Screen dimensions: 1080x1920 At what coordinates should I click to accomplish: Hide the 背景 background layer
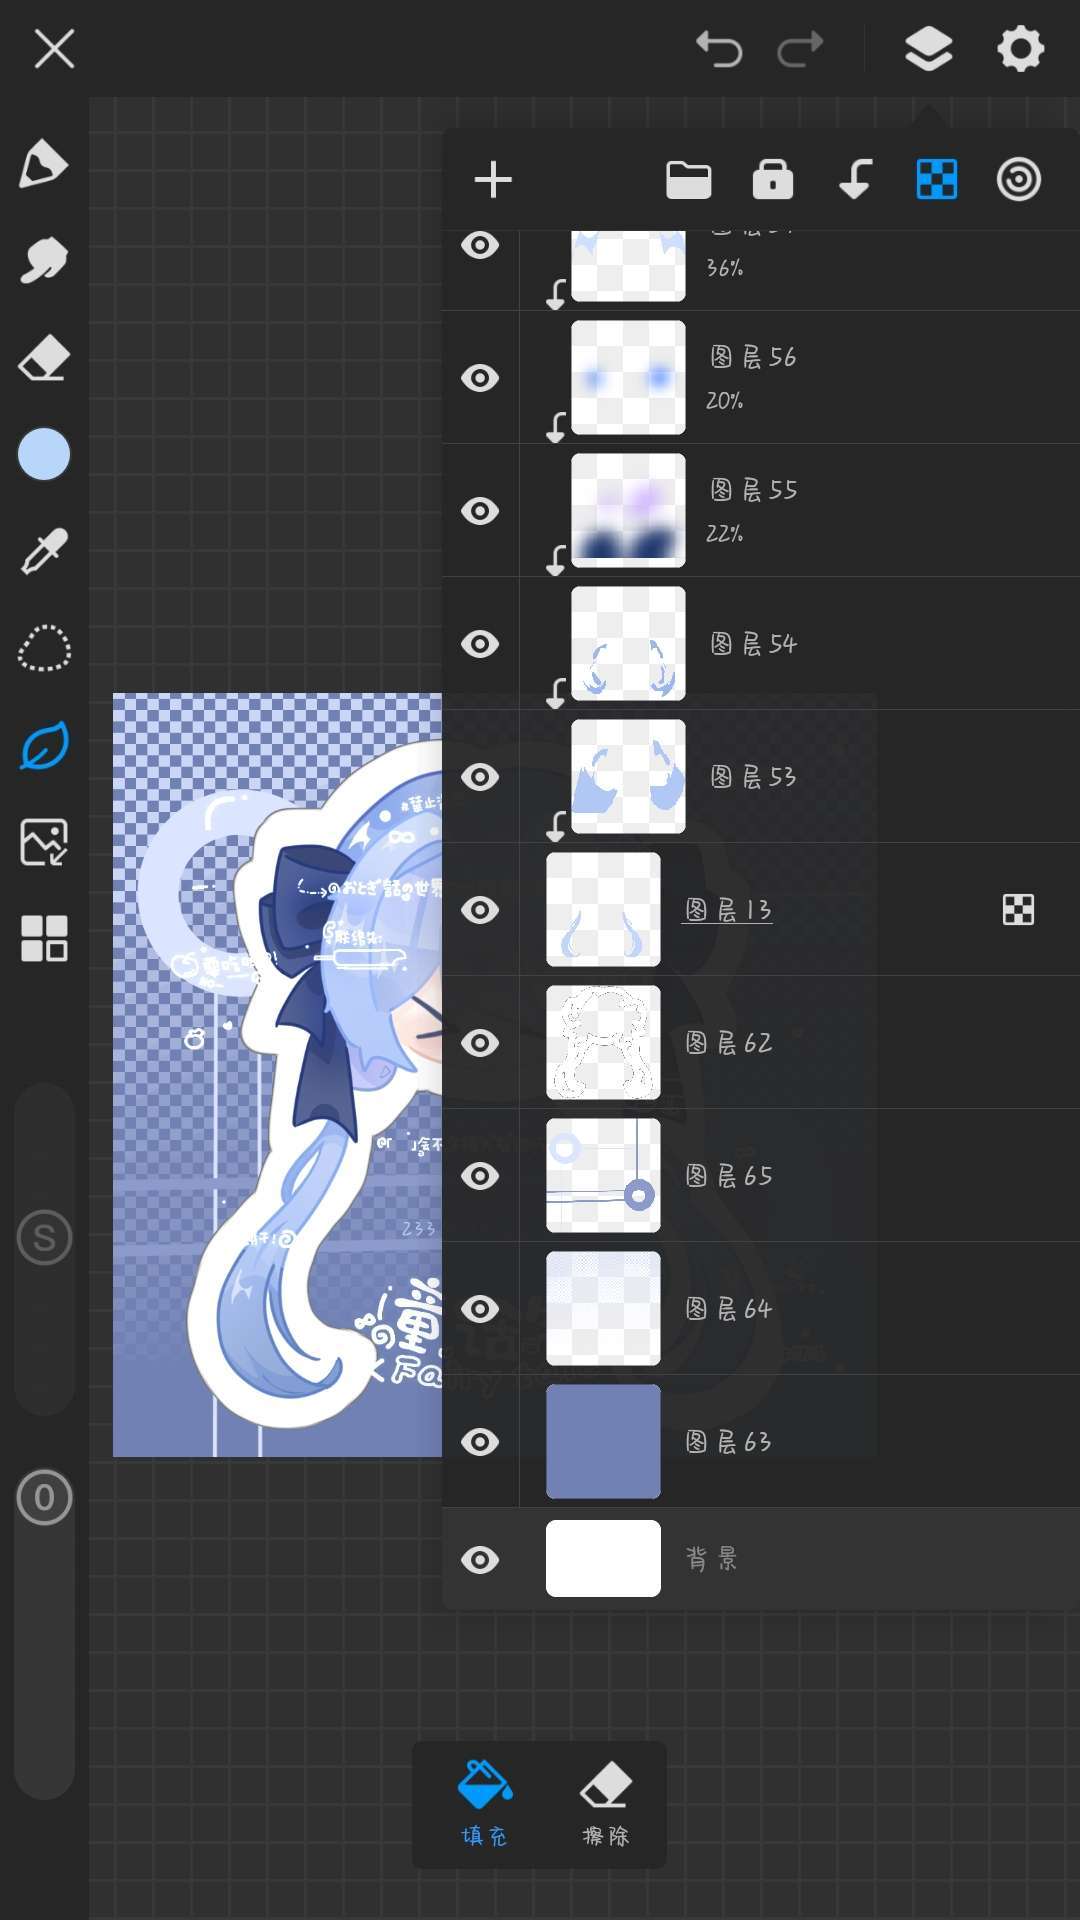click(x=480, y=1560)
